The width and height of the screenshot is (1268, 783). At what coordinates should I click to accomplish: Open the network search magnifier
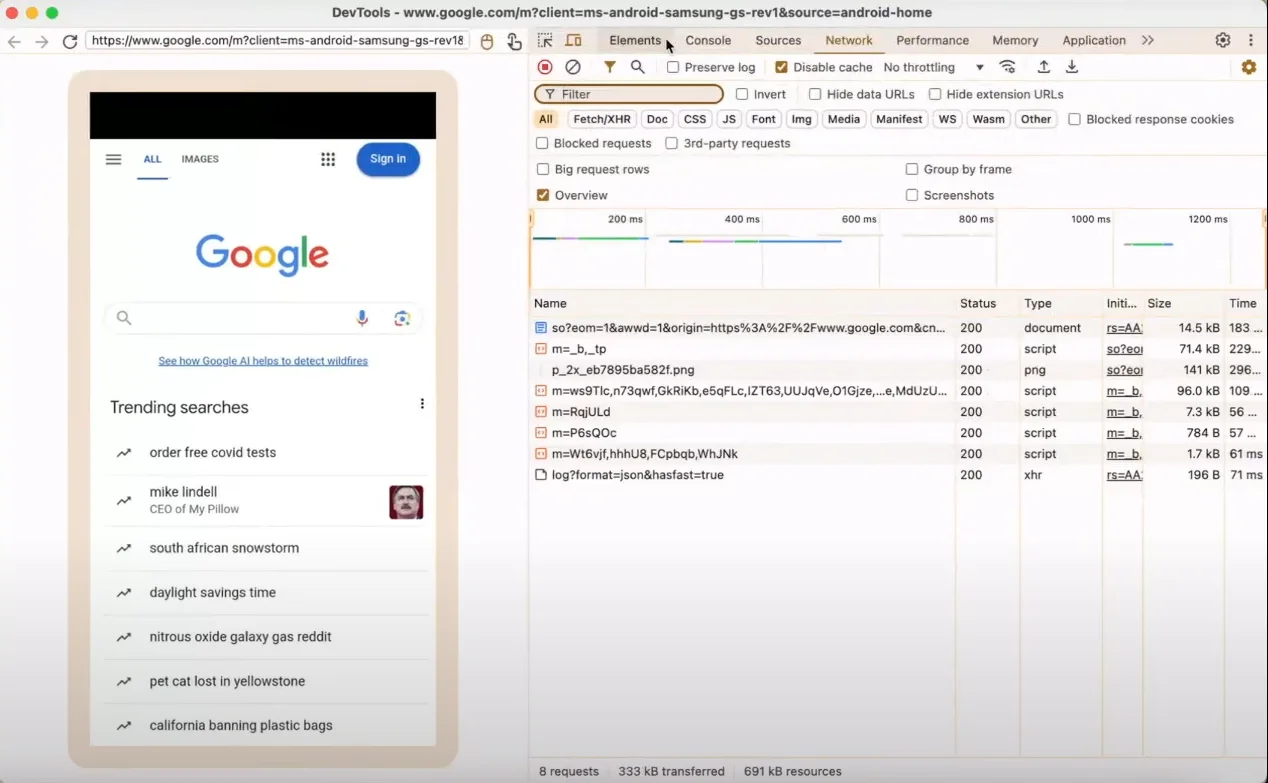637,67
